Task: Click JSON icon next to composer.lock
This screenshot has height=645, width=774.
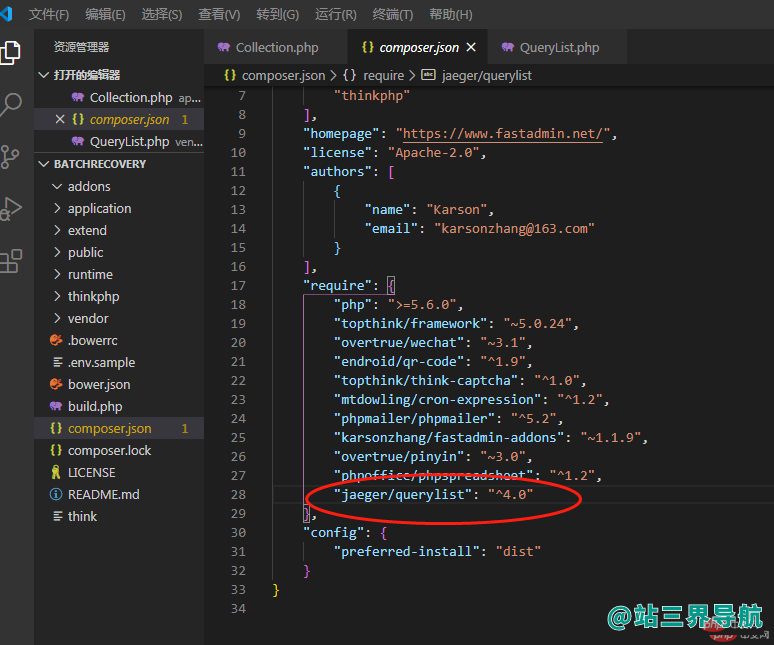Action: point(56,450)
